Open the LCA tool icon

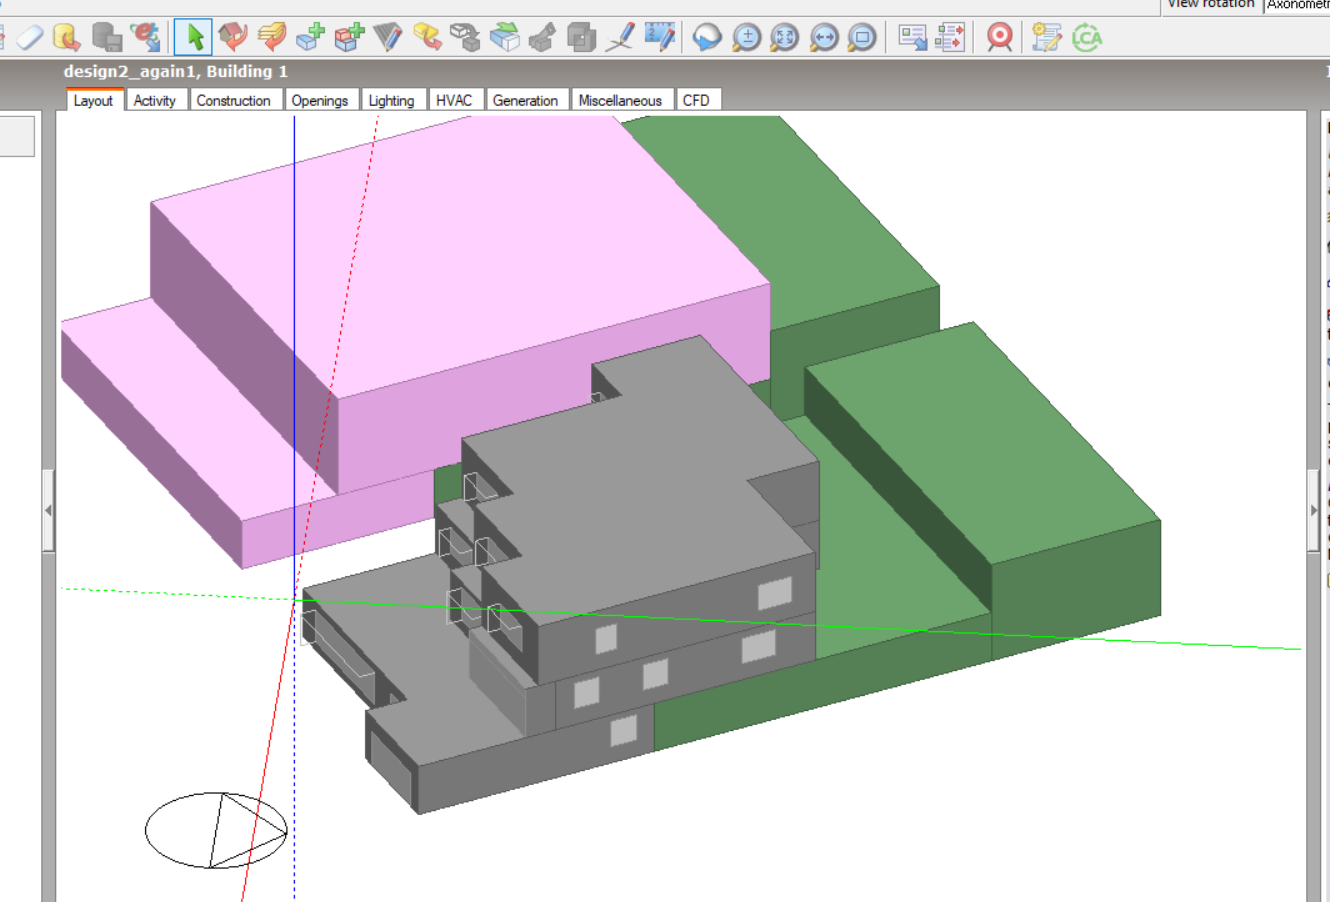pos(1087,38)
